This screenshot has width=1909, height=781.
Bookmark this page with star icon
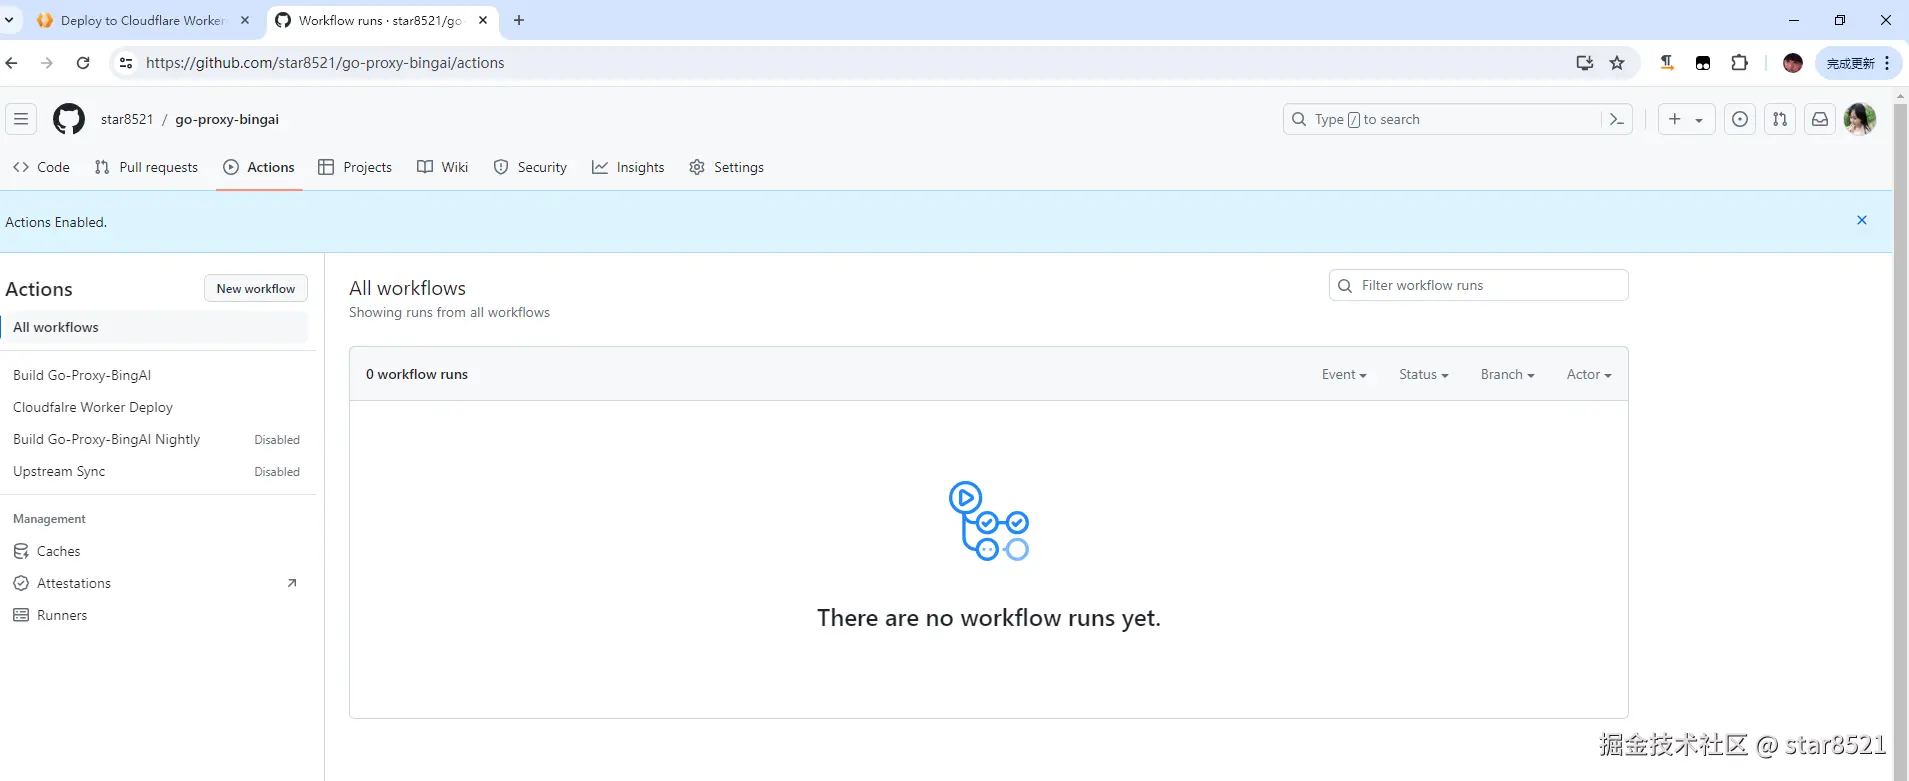[1617, 63]
